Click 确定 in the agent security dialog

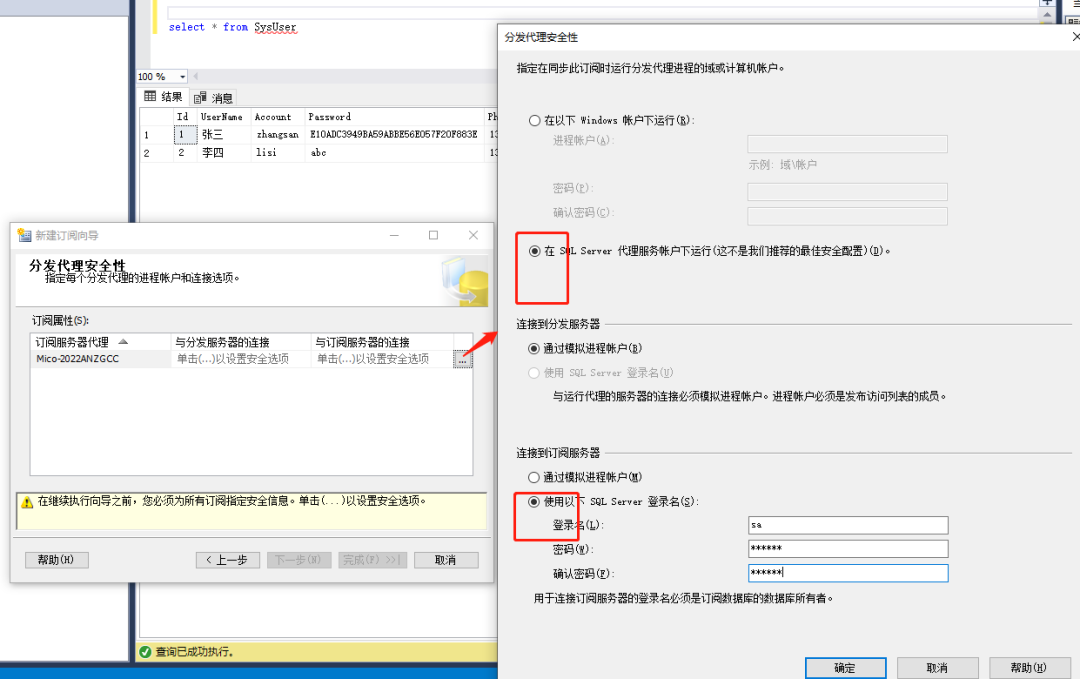click(846, 667)
